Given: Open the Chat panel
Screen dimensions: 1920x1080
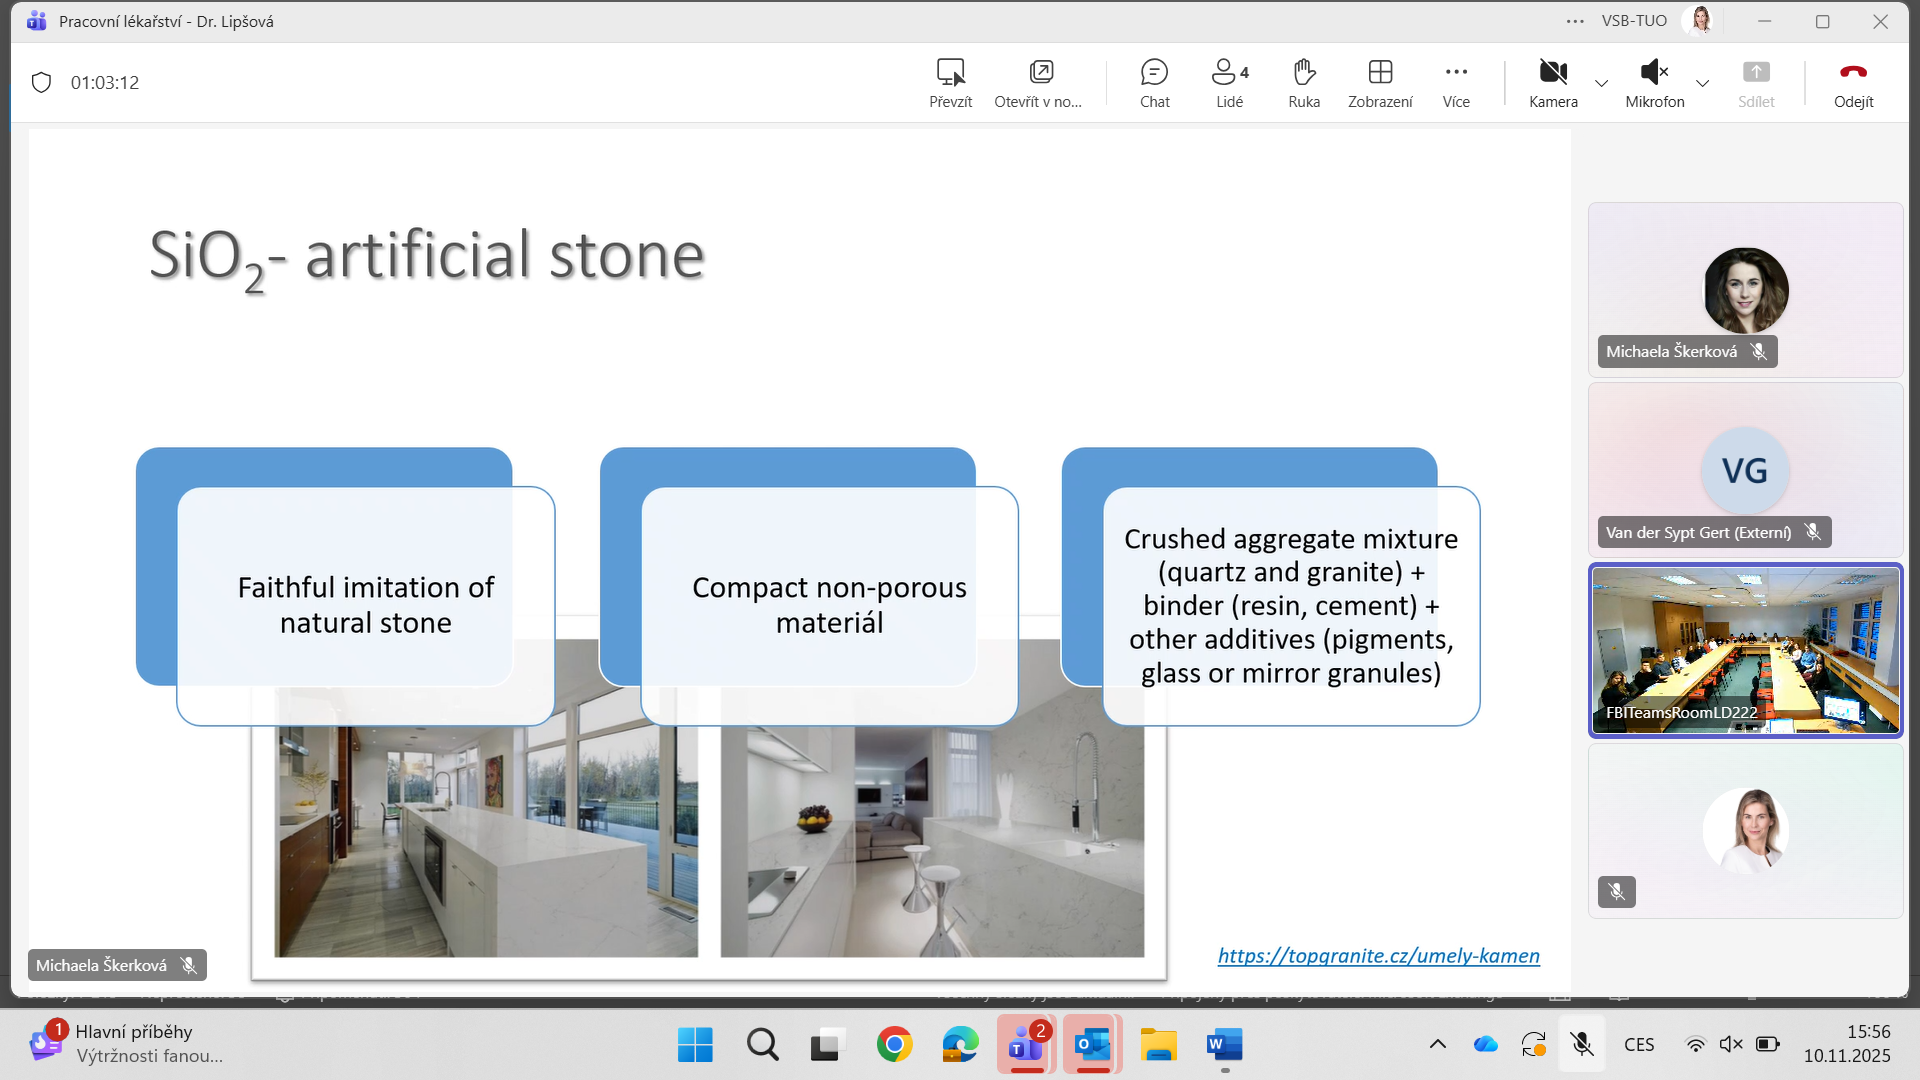Looking at the screenshot, I should pos(1154,82).
